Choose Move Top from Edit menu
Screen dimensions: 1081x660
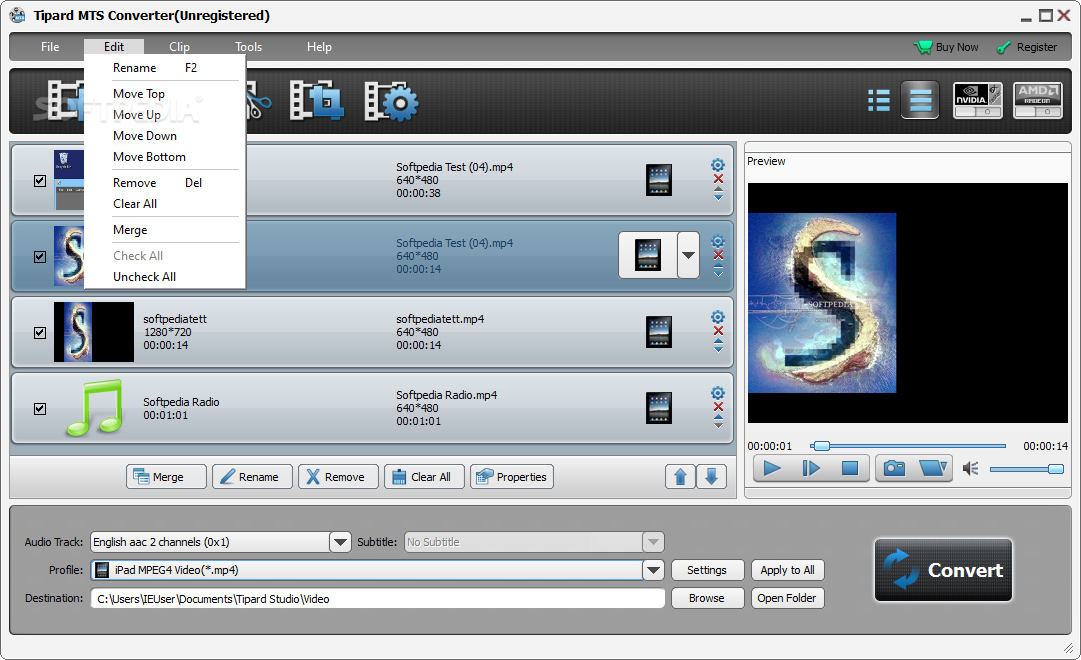click(165, 94)
